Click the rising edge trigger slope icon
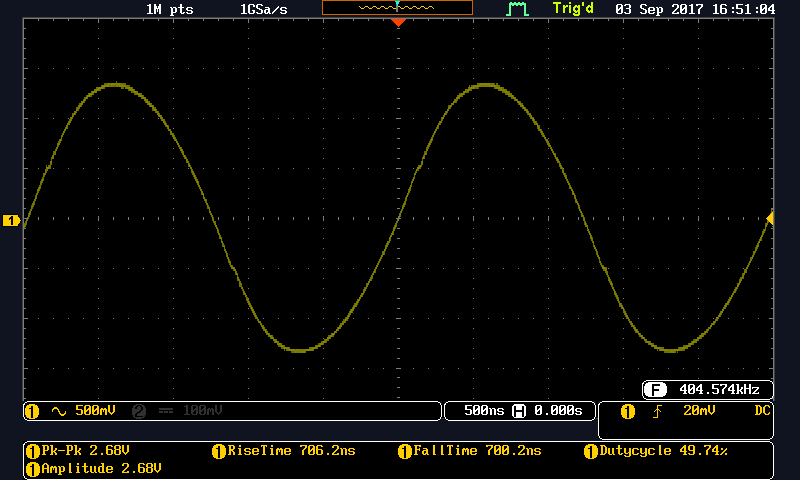Viewport: 800px width, 480px height. [657, 411]
